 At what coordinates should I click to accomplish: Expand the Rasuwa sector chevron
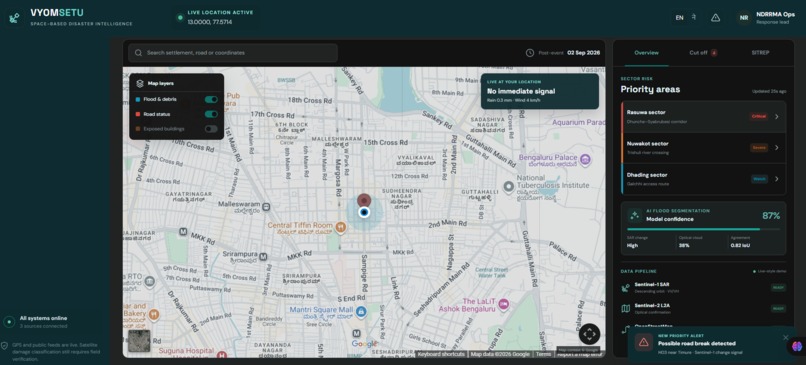(776, 117)
